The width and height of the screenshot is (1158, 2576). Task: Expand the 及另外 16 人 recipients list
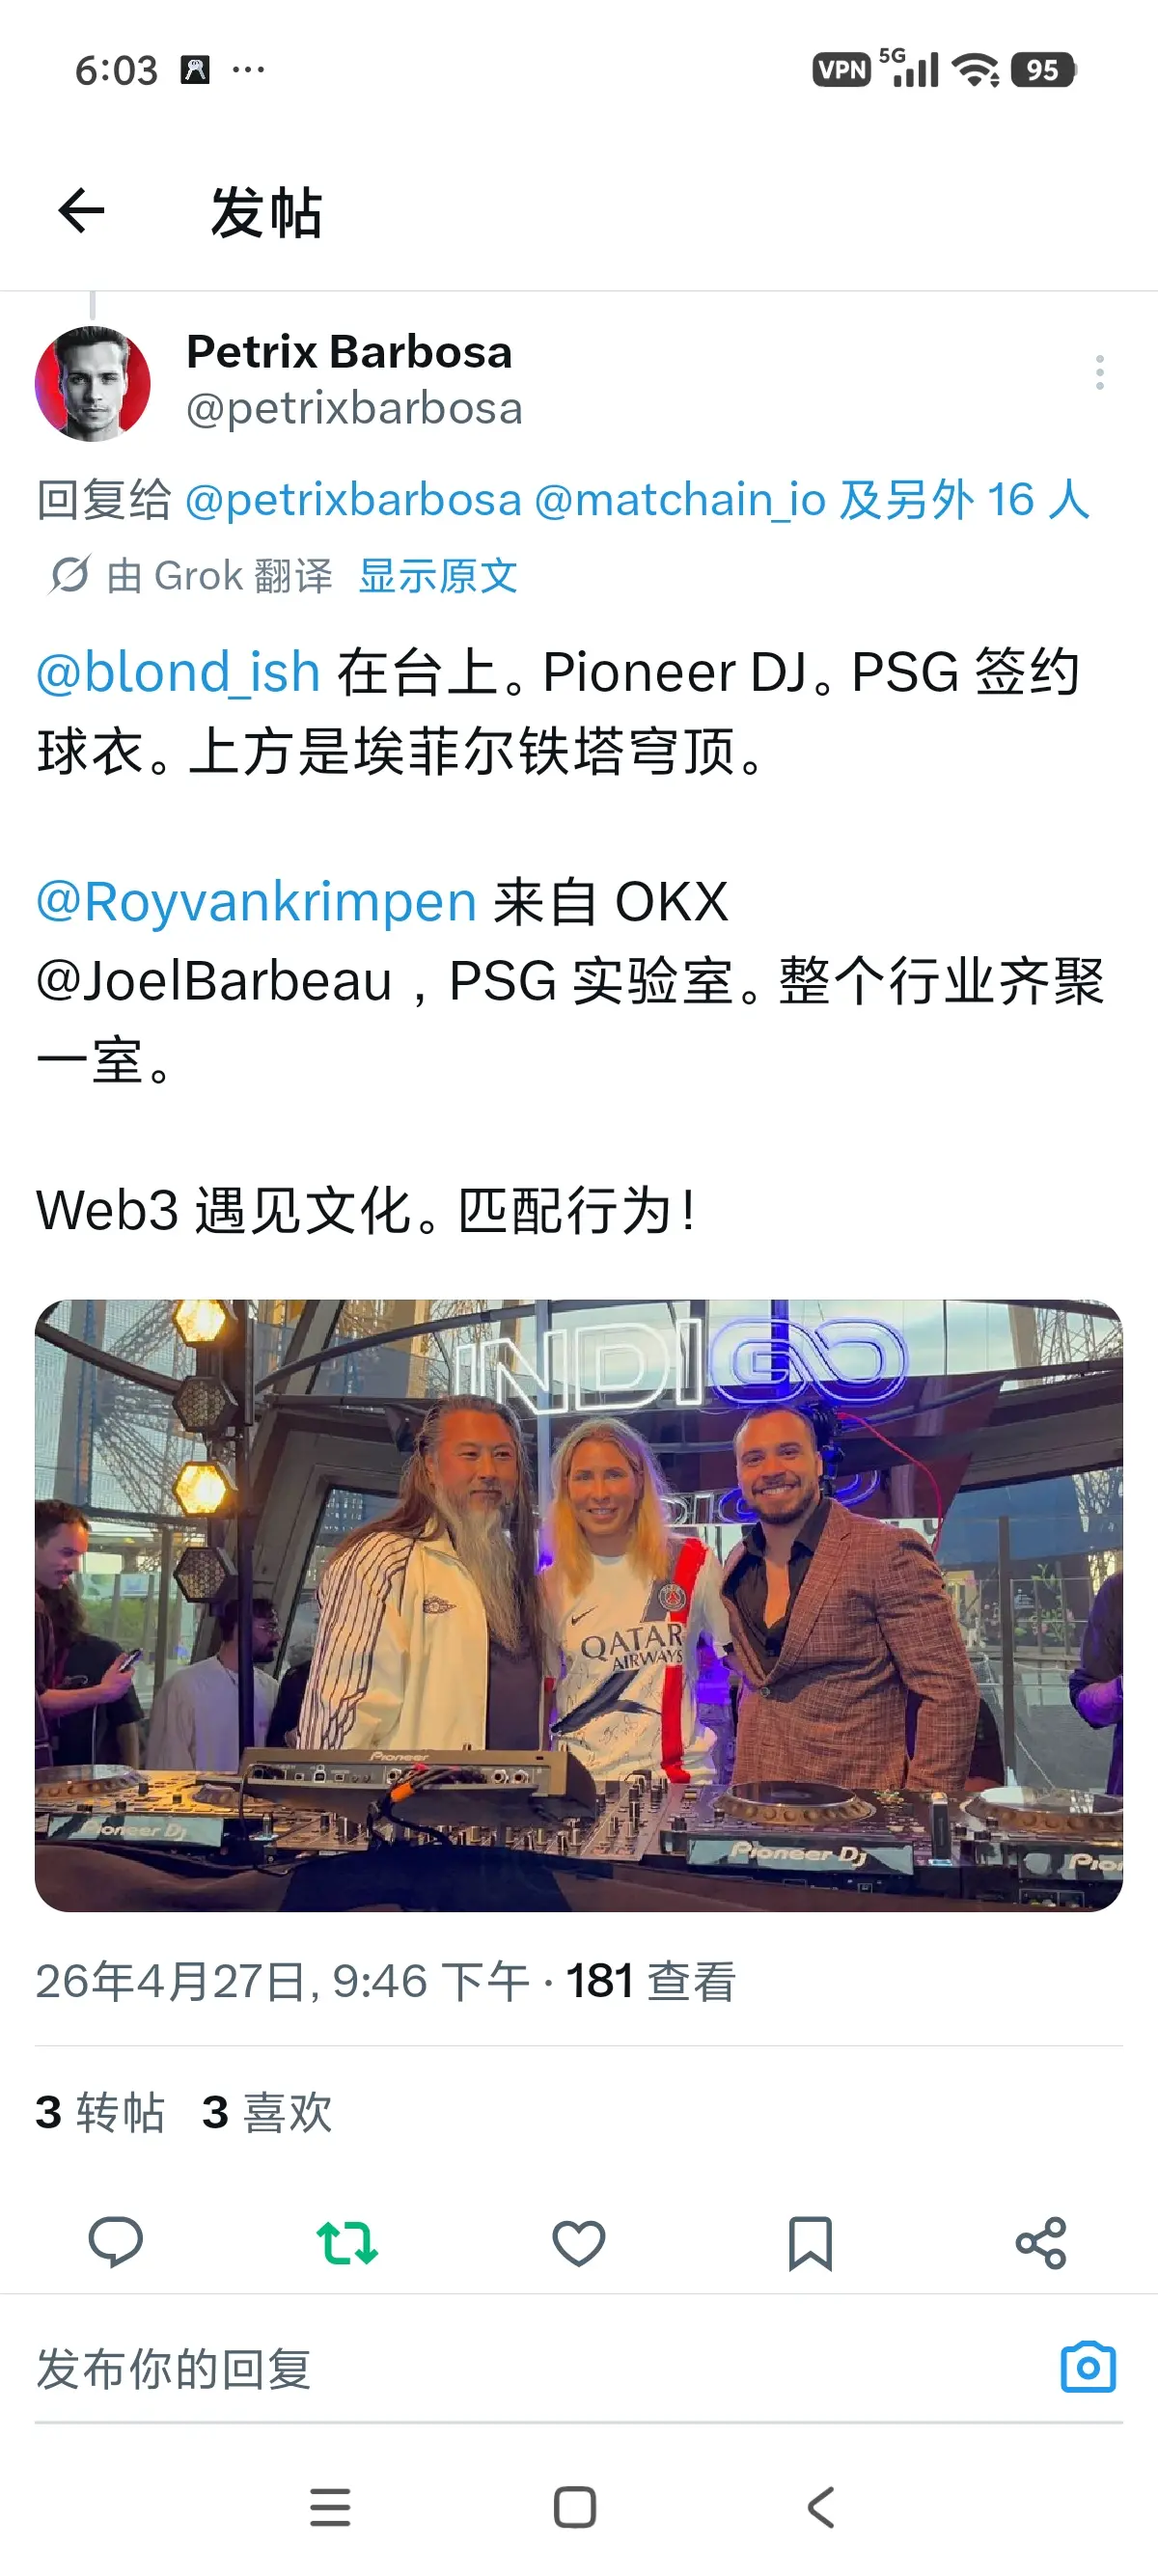pos(964,499)
